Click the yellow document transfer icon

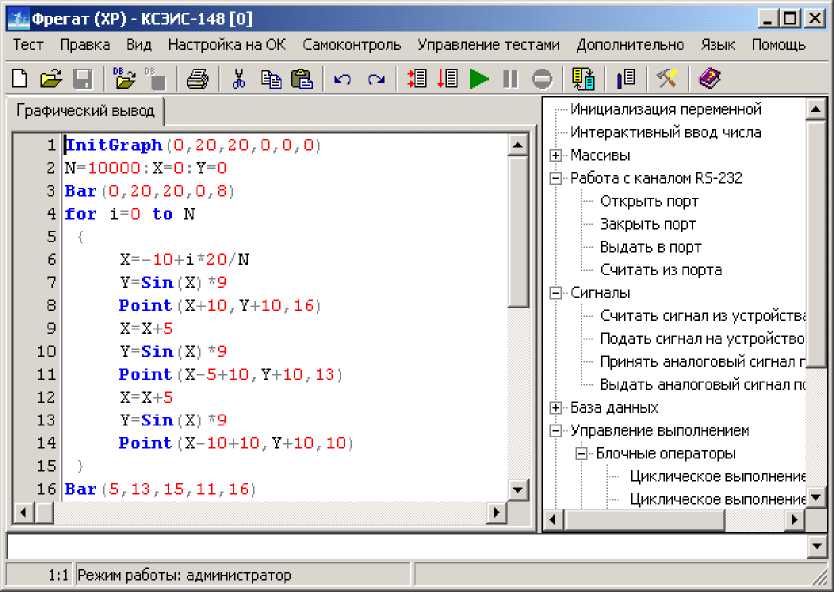pyautogui.click(x=583, y=79)
